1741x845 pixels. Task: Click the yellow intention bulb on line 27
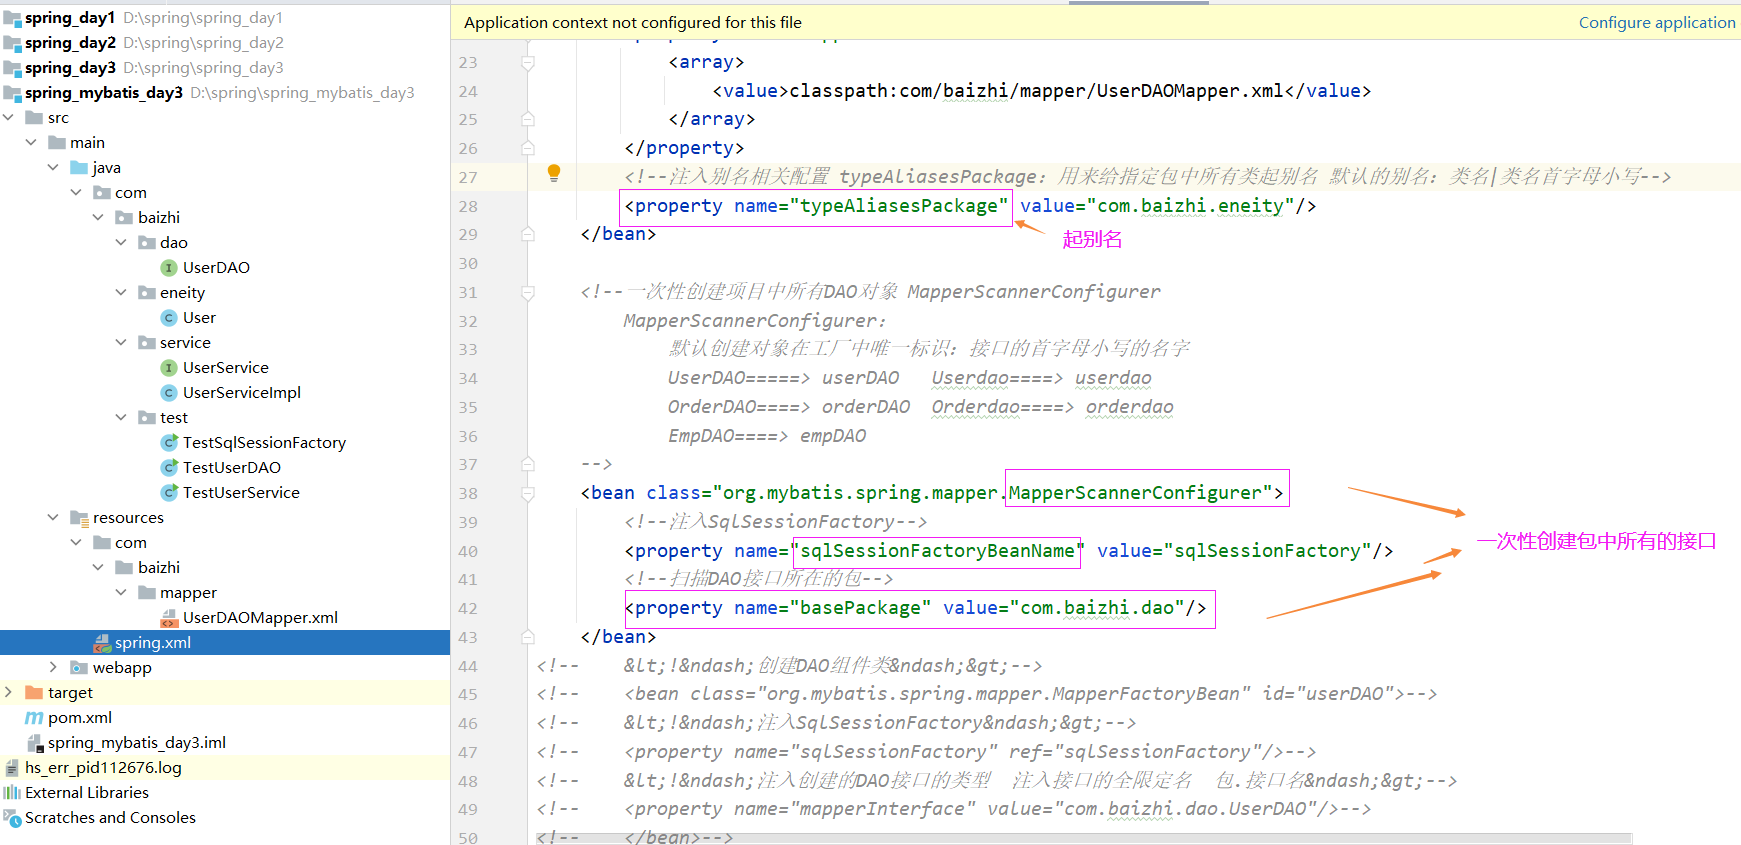pos(554,173)
